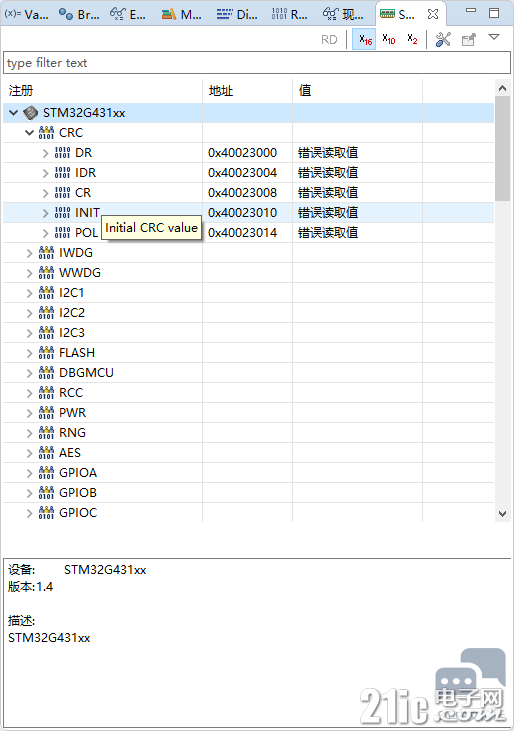Click the type filter text field
The image size is (514, 731).
tap(257, 63)
